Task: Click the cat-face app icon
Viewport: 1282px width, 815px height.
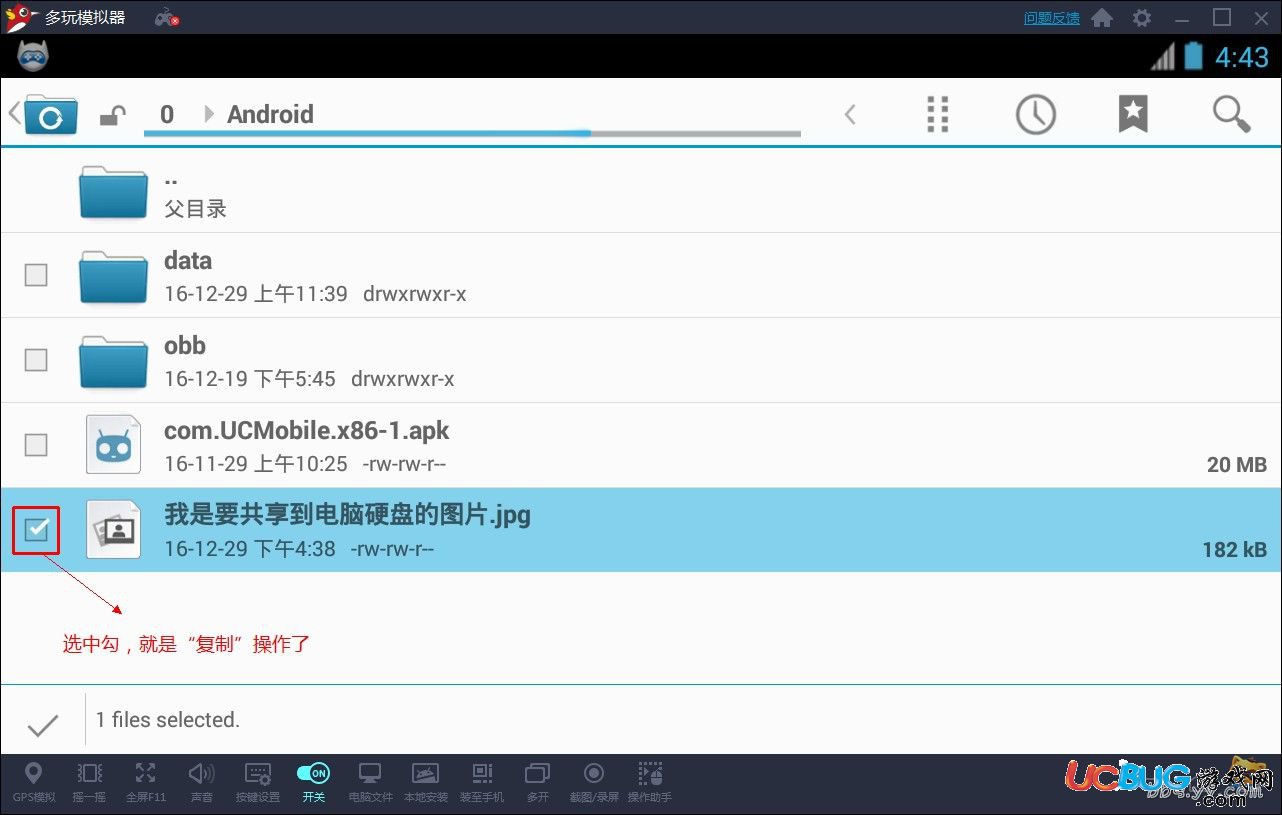Action: [33, 56]
